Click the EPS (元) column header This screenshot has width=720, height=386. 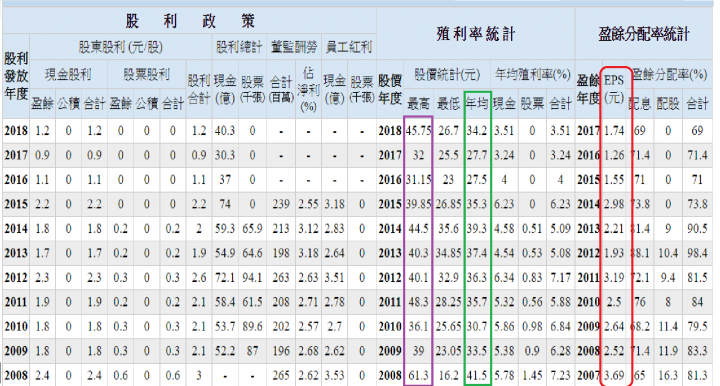coord(614,89)
